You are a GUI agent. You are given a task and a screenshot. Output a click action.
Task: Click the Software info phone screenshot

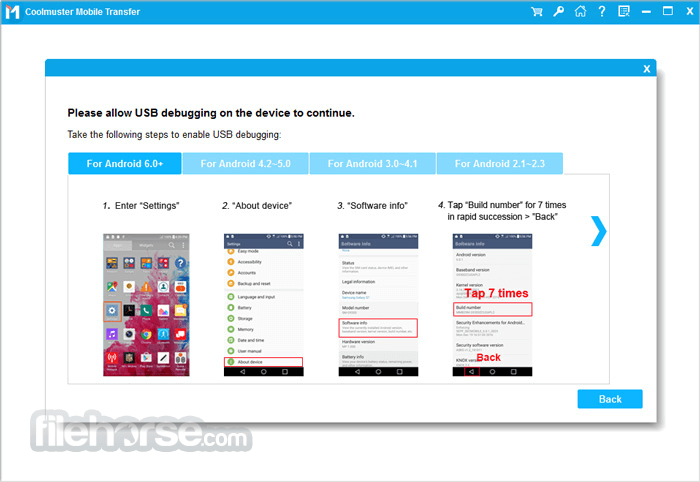tap(378, 305)
